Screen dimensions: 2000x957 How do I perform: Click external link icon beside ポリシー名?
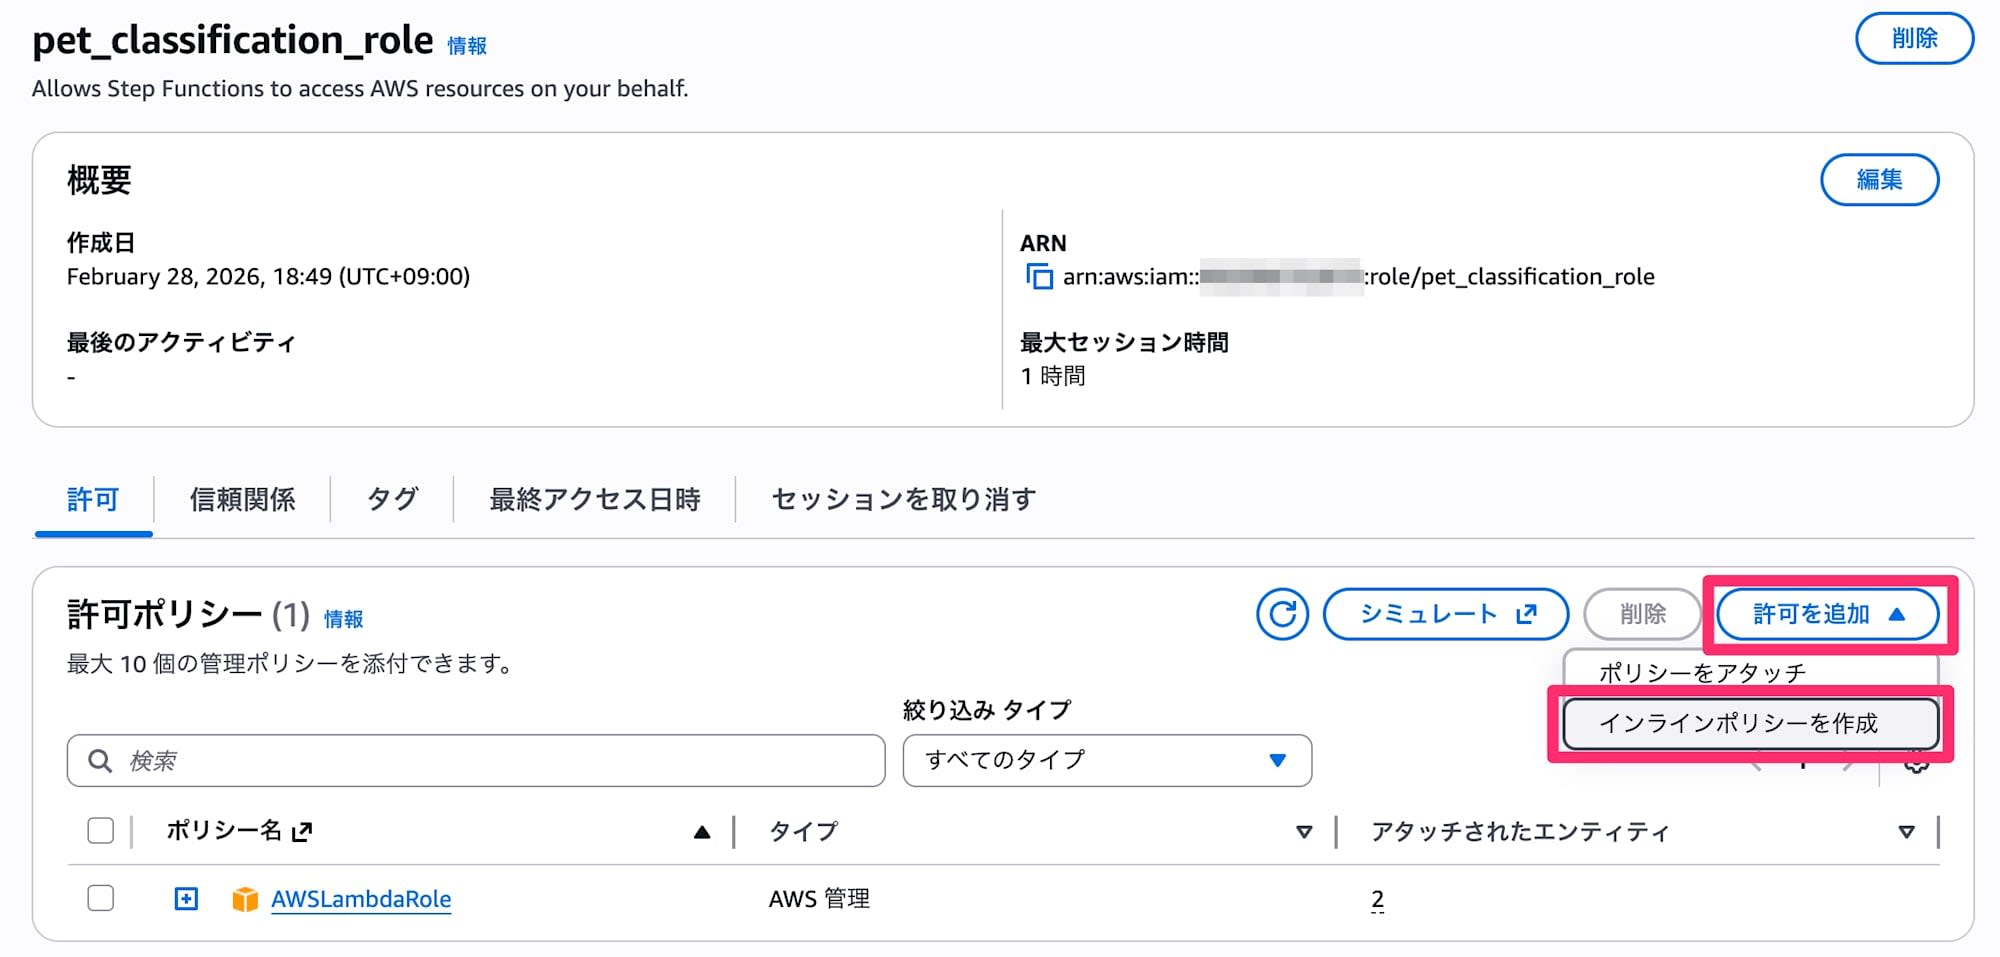302,831
